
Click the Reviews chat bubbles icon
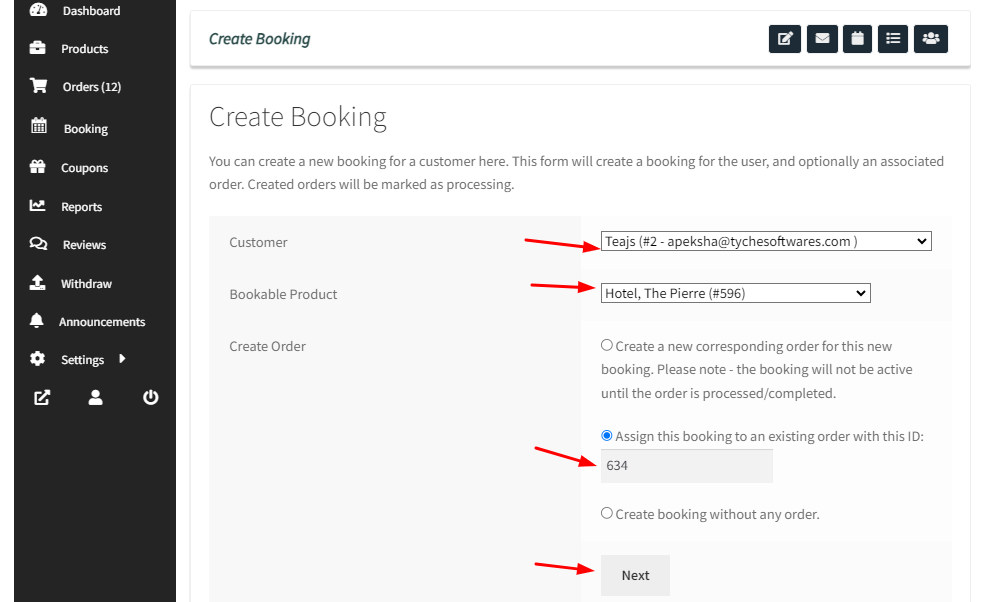pos(38,243)
